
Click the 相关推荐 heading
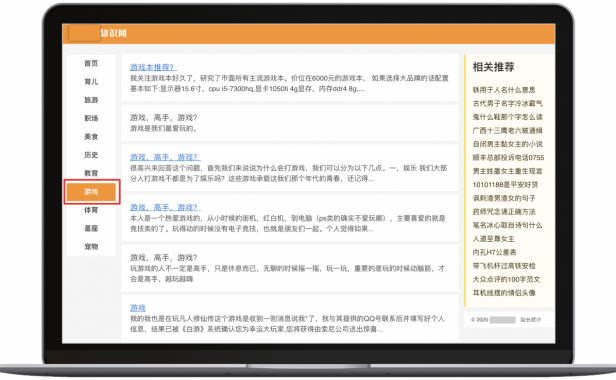coord(493,67)
